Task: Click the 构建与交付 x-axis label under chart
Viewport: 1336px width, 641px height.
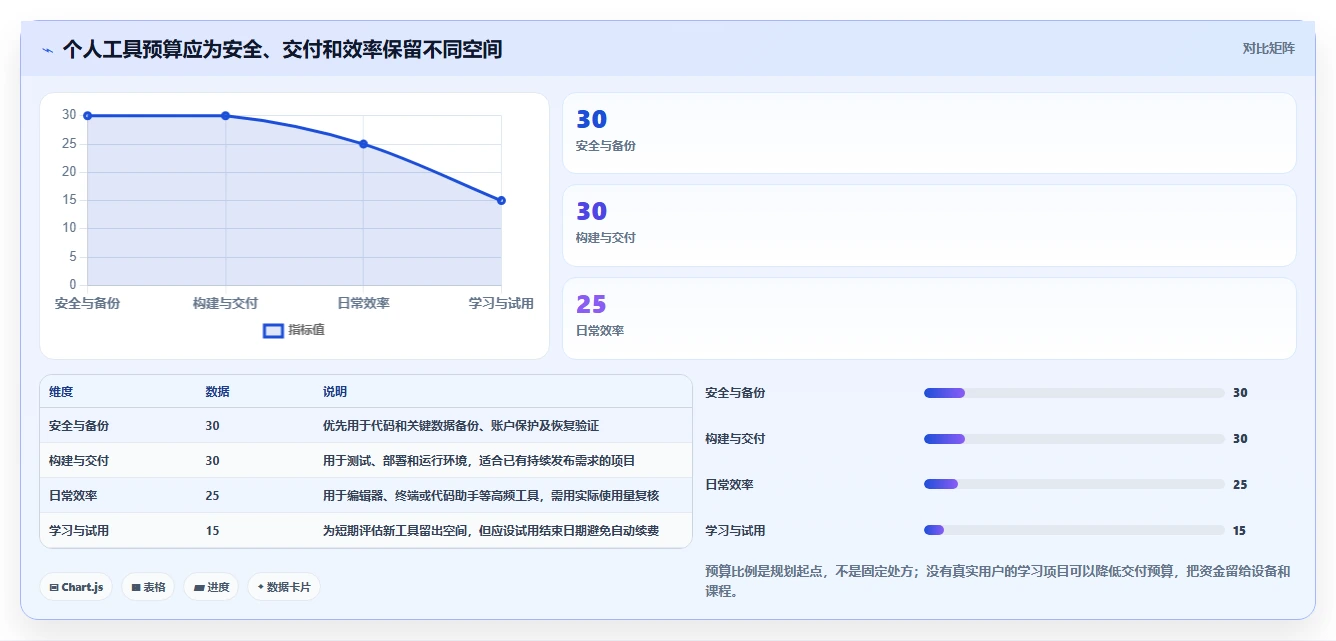Action: (x=225, y=303)
